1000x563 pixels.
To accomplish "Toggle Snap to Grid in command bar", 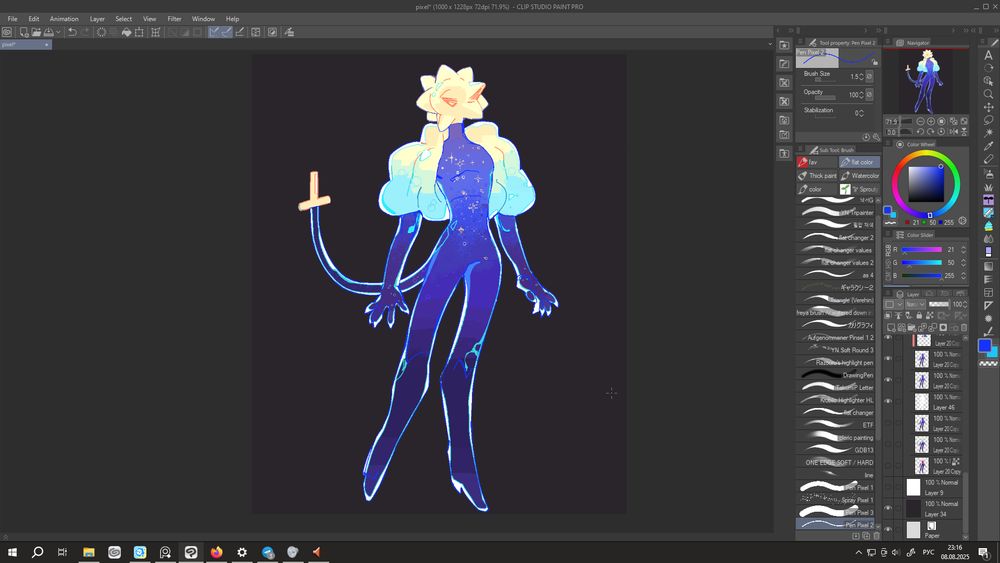I will [x=240, y=32].
